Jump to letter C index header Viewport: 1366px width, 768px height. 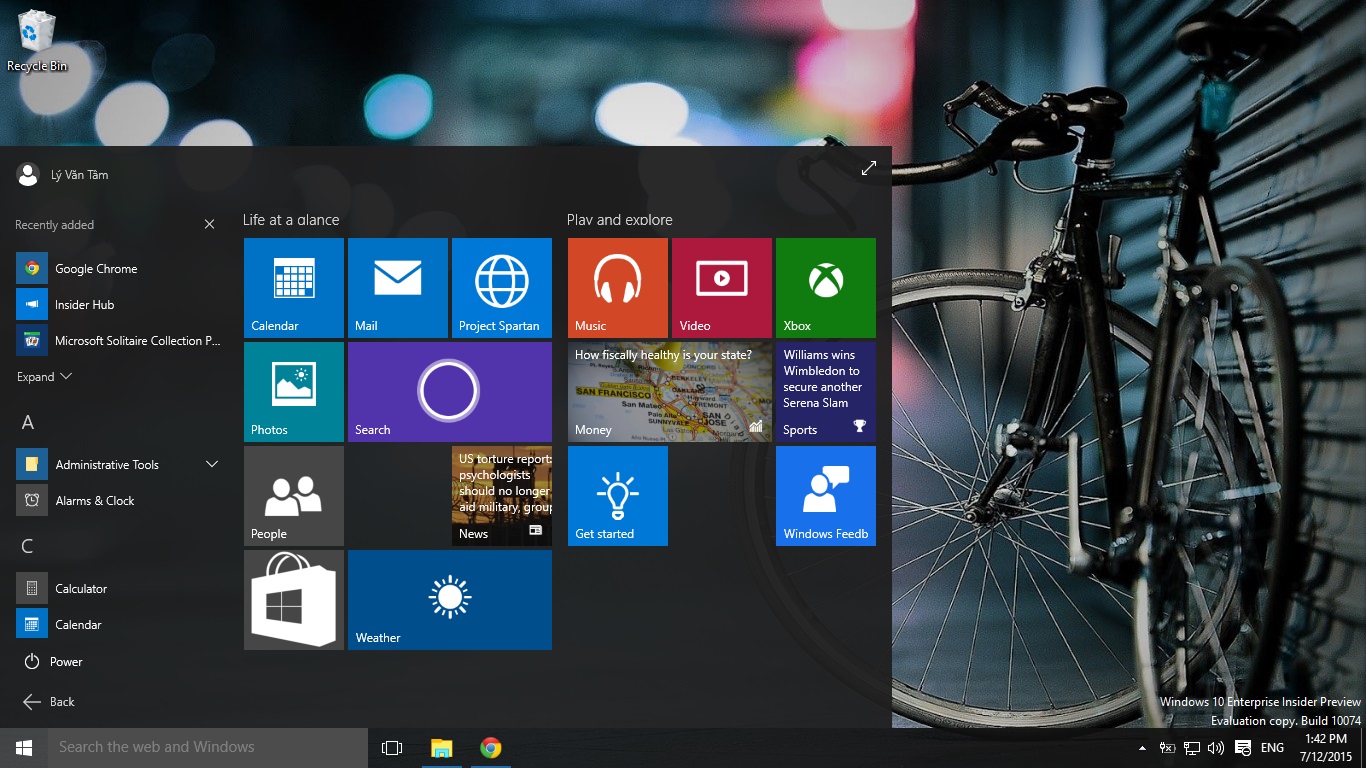click(x=28, y=546)
